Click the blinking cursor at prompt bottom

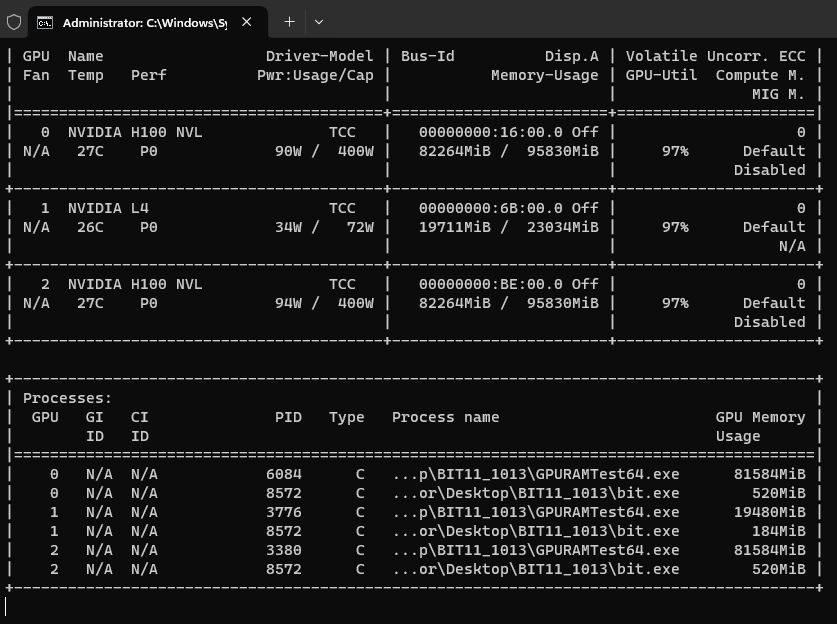pyautogui.click(x=5, y=607)
